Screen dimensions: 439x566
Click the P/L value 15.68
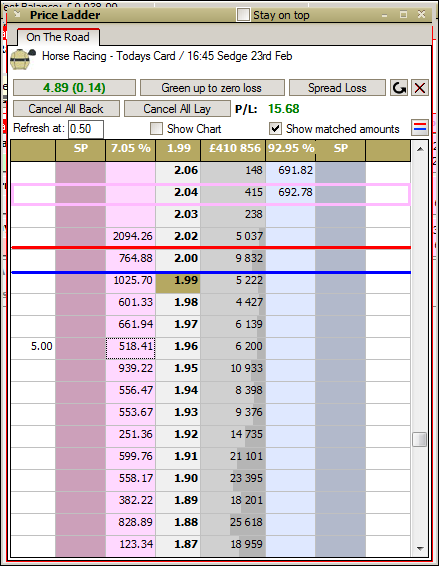tap(284, 109)
